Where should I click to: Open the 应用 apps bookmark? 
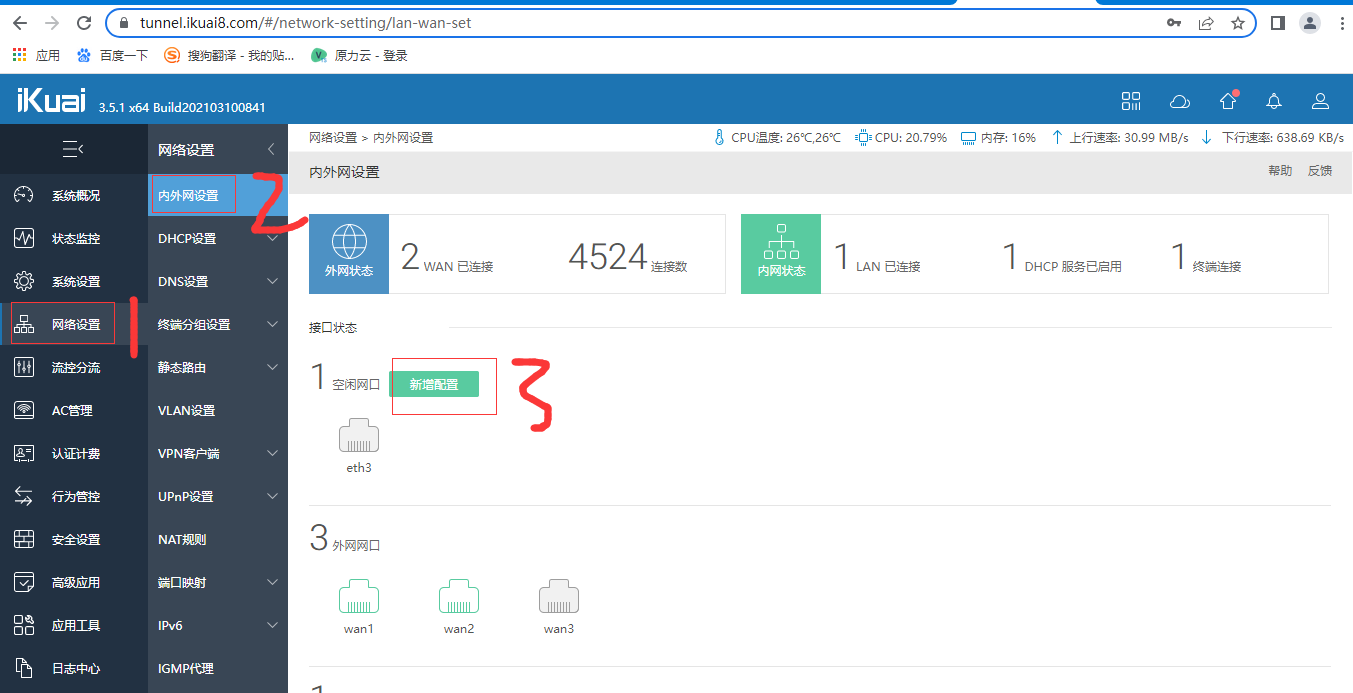tap(37, 56)
